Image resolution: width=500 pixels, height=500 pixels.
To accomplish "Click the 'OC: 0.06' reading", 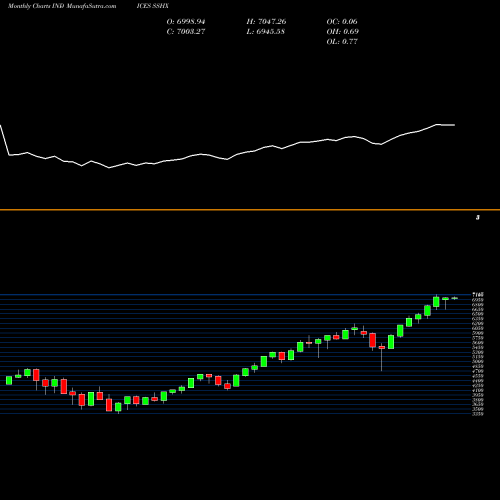I will (x=342, y=22).
